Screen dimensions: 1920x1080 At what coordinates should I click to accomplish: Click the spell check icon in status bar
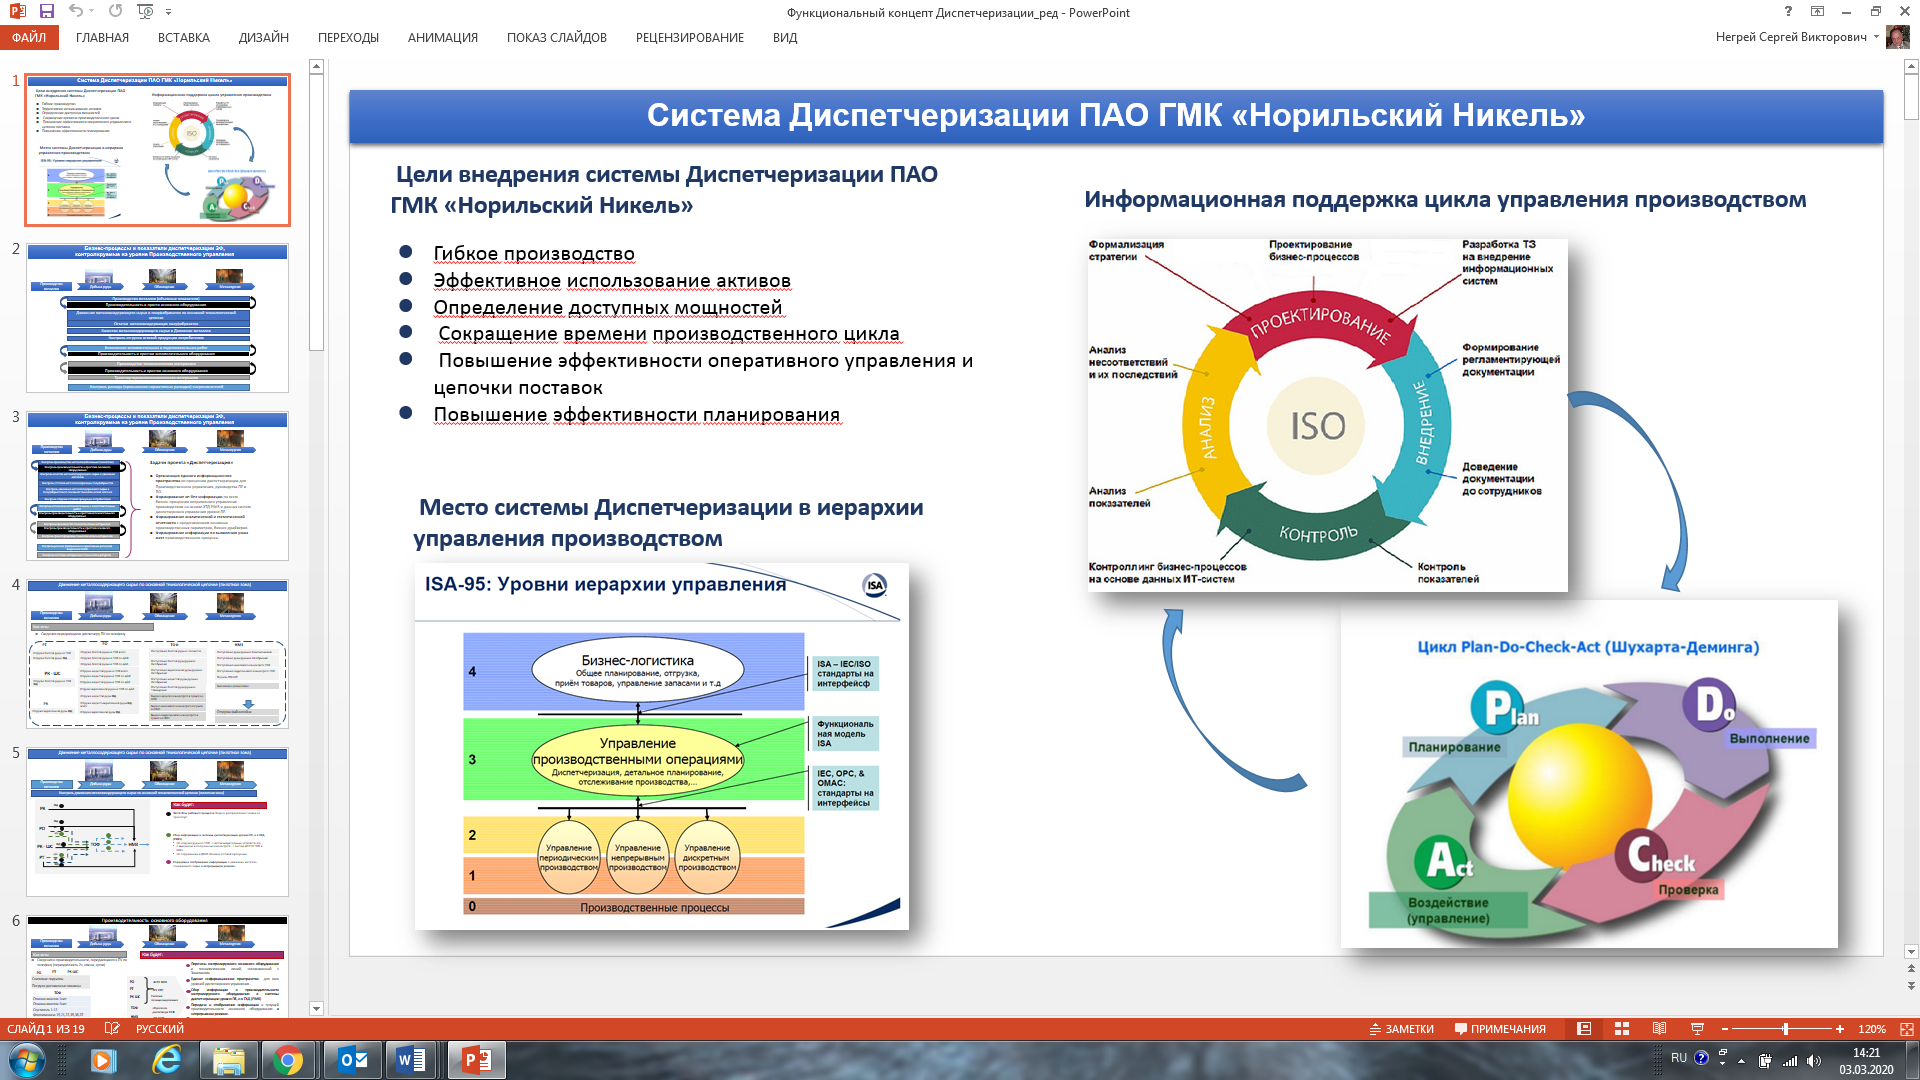pos(112,1028)
